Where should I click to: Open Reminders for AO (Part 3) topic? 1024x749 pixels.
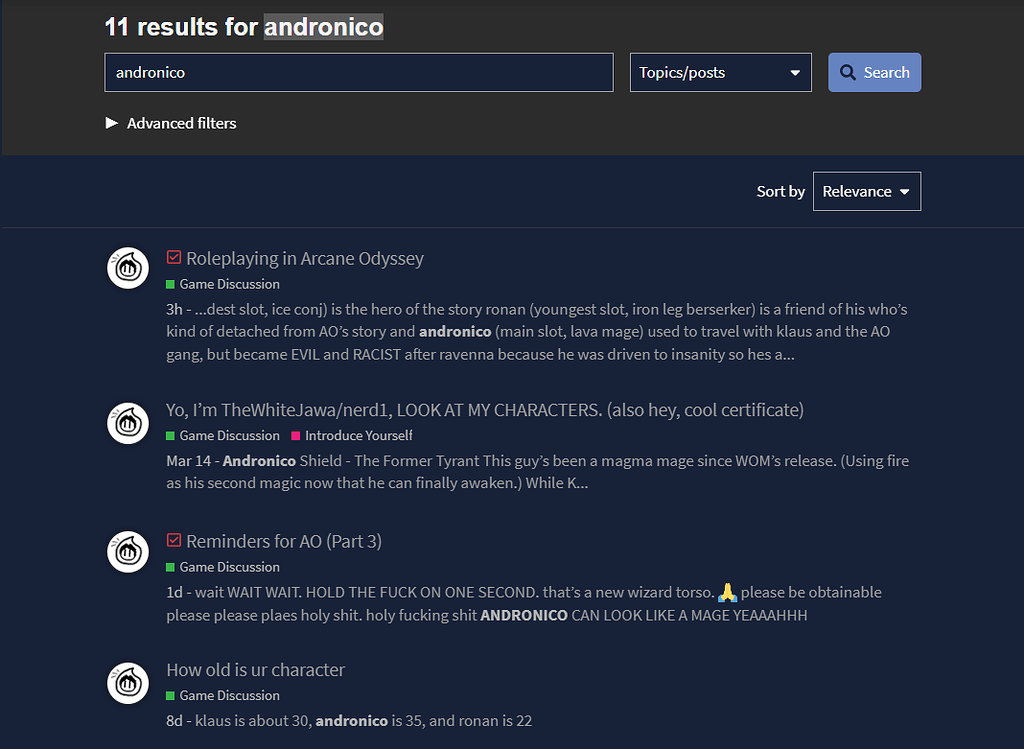point(284,541)
